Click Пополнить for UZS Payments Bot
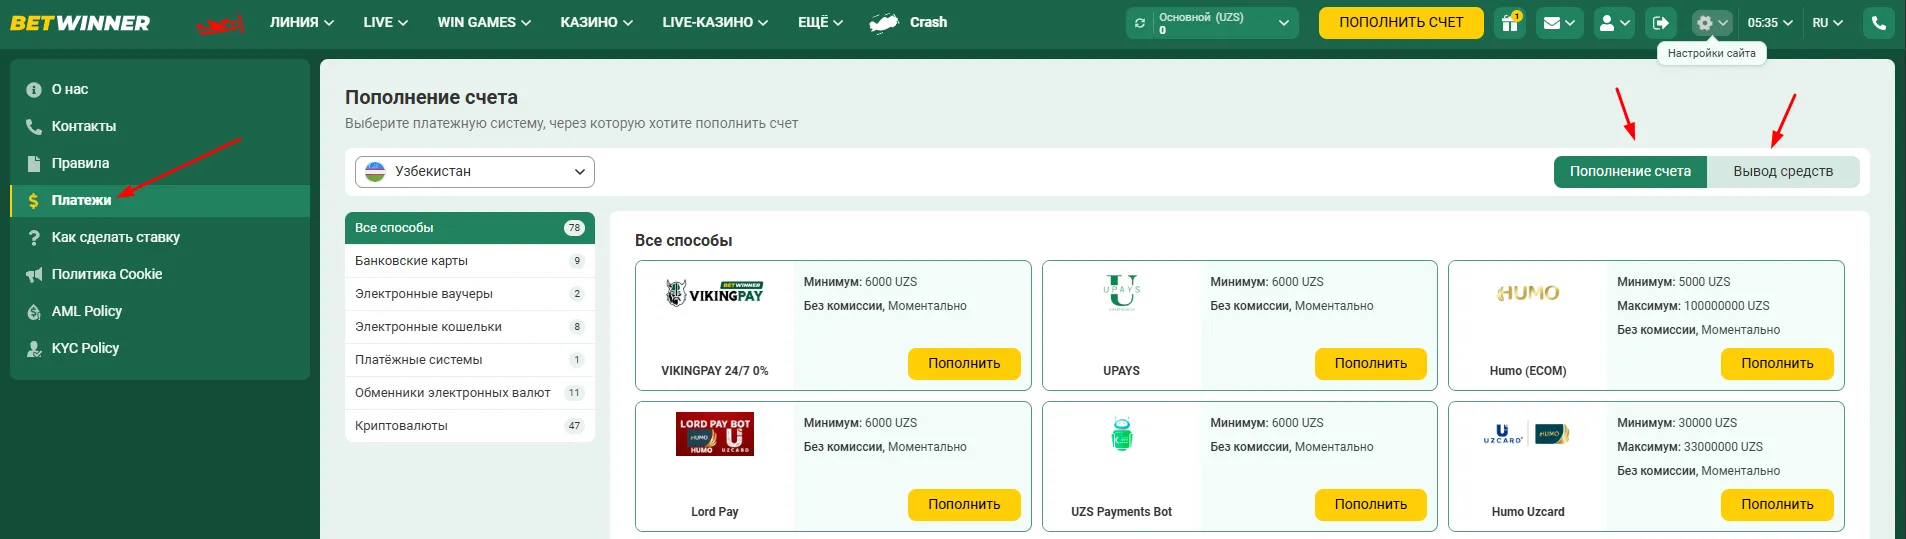 1371,505
